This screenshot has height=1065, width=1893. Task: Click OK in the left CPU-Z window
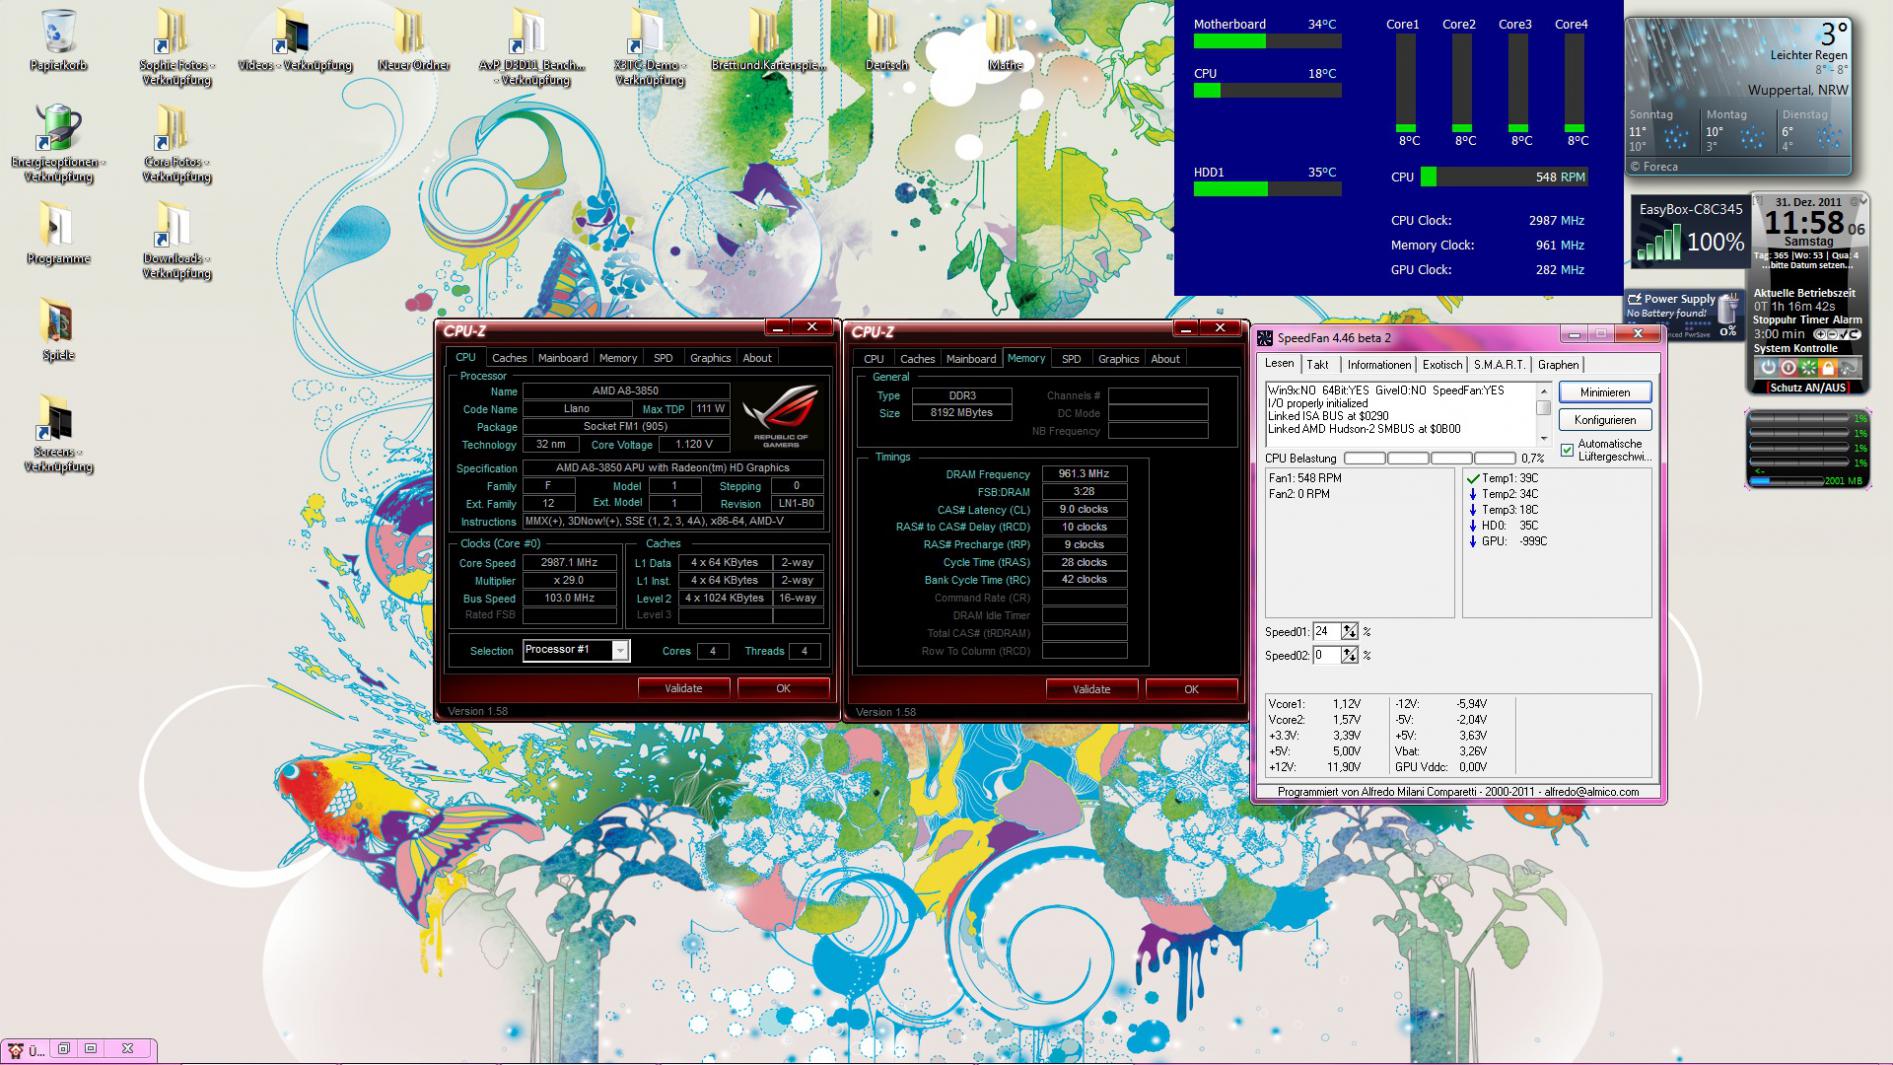783,688
